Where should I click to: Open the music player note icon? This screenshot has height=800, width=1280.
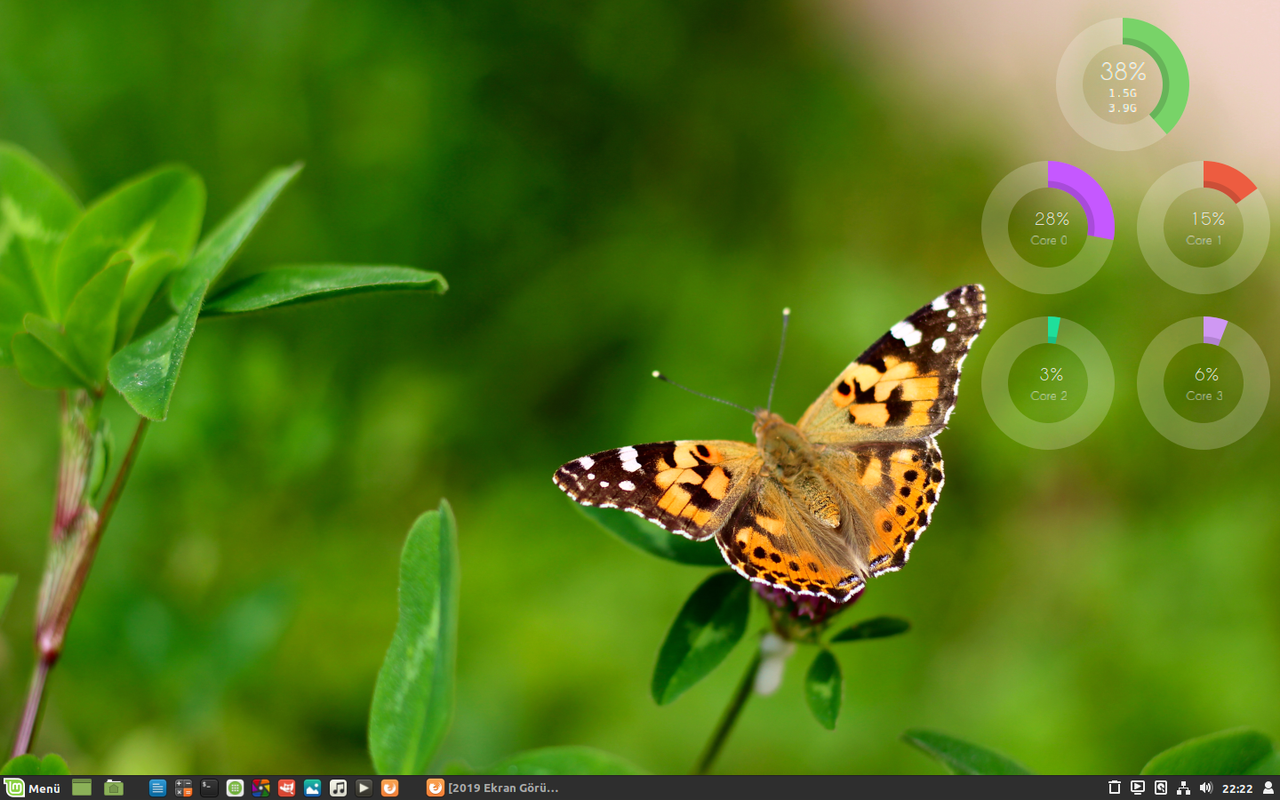pyautogui.click(x=338, y=788)
